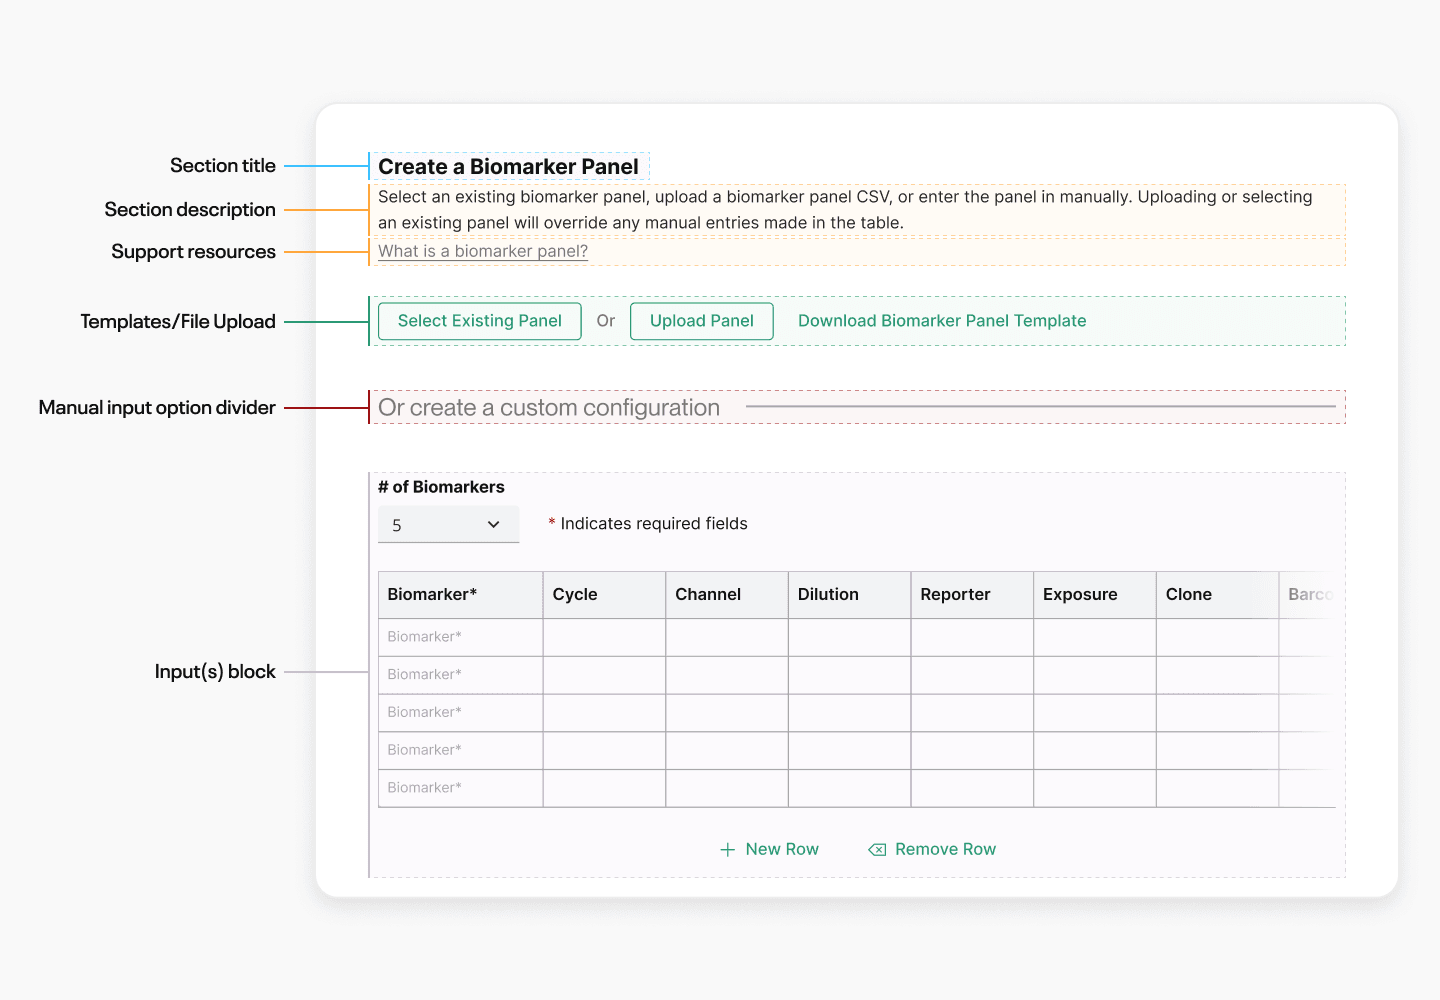Viewport: 1440px width, 1000px height.
Task: Click the last row Biomarker input field
Action: [x=461, y=788]
